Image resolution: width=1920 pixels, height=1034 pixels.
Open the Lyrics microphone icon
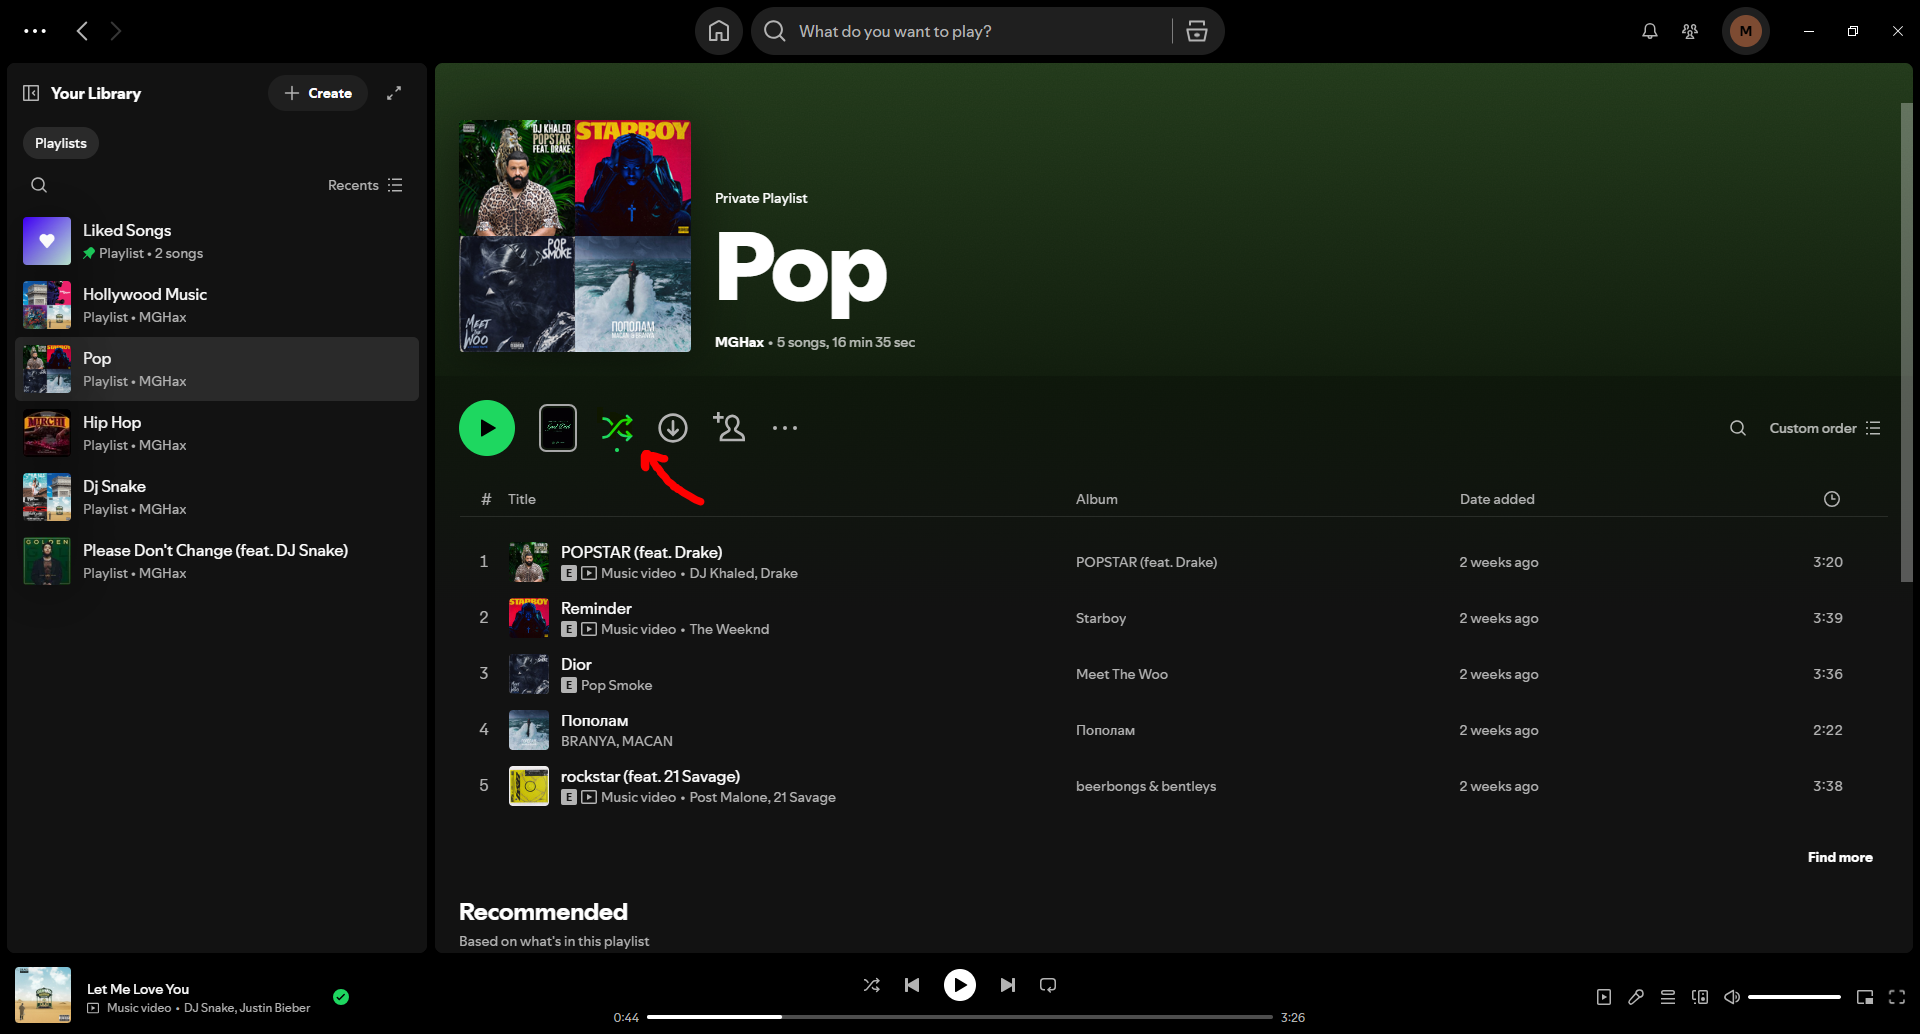coord(1636,997)
